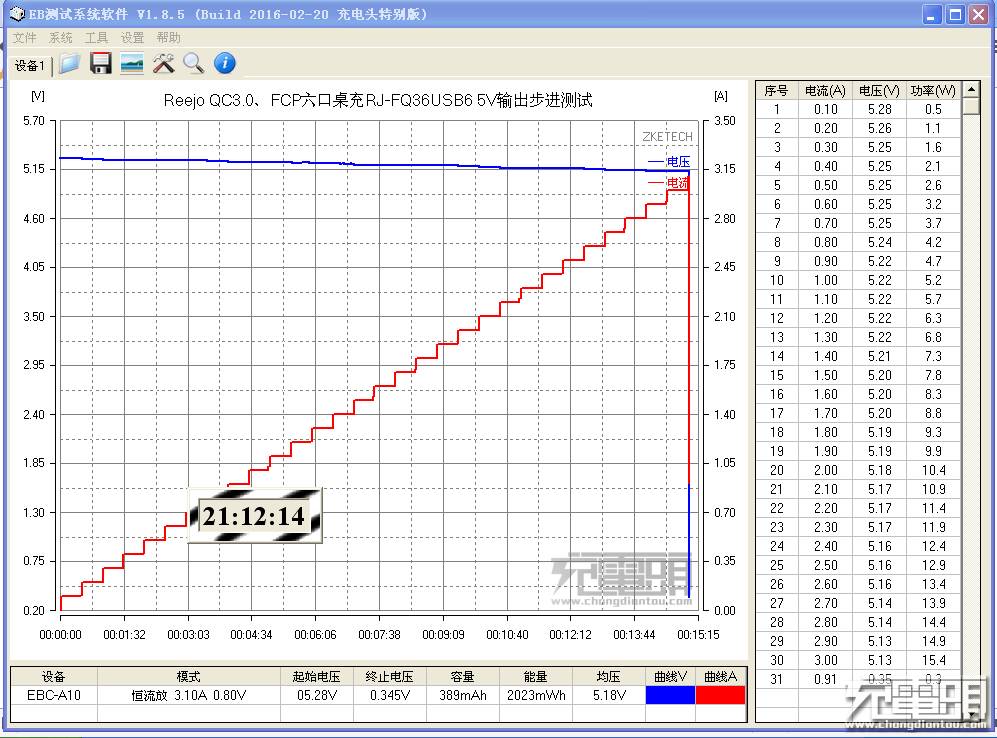Click the 容量 header in summary table
This screenshot has height=738, width=997.
tap(462, 676)
